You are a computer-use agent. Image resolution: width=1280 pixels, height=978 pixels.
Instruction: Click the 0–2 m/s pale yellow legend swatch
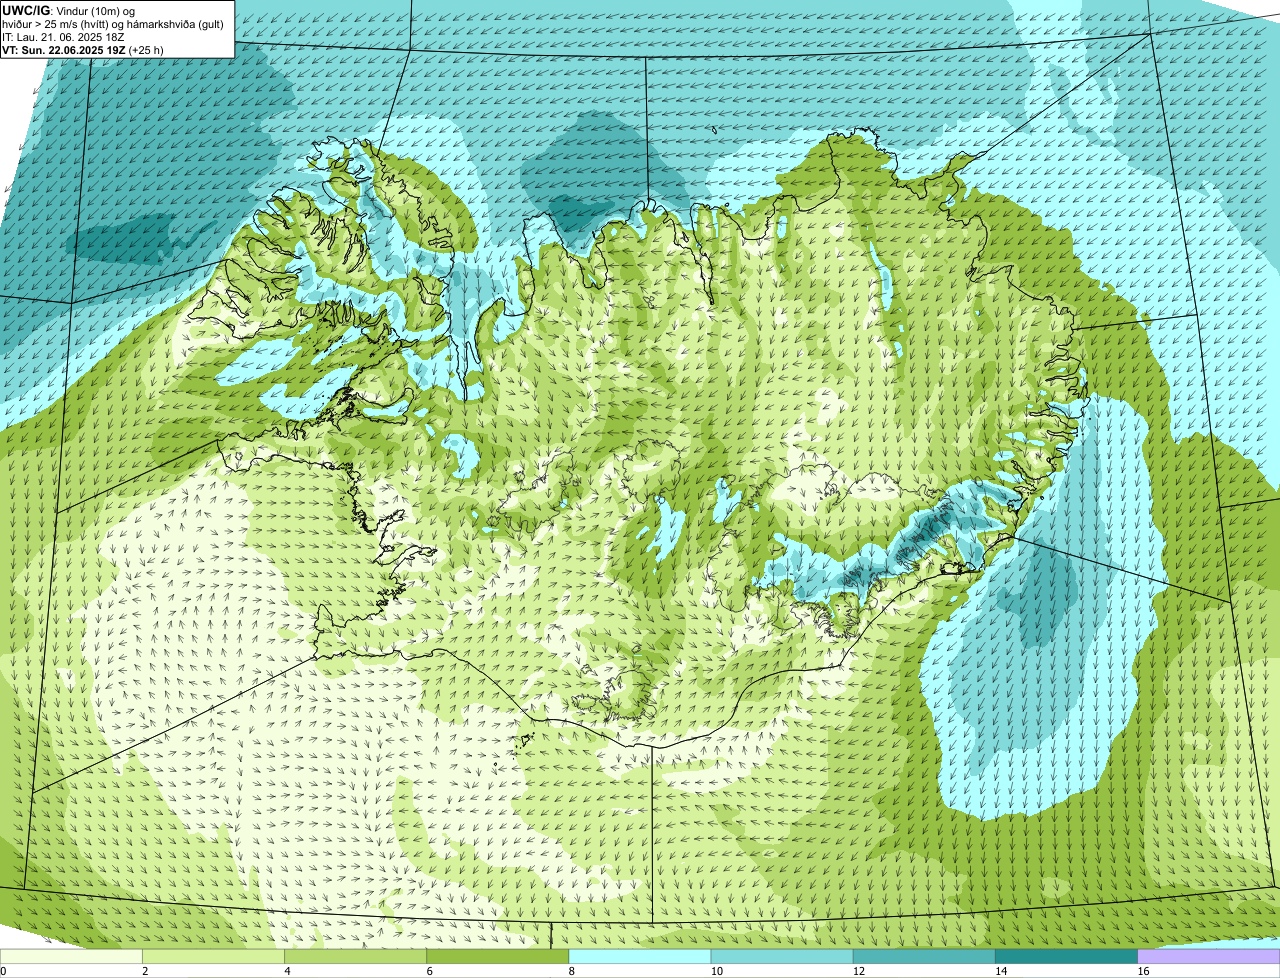click(x=71, y=956)
